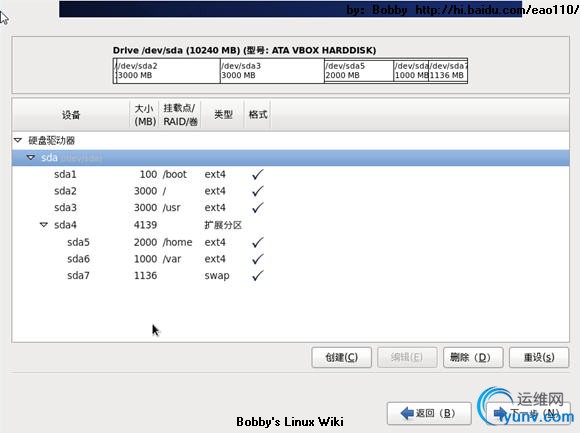
Task: Click /dev/sda2 block in drive diagram
Action: point(168,71)
